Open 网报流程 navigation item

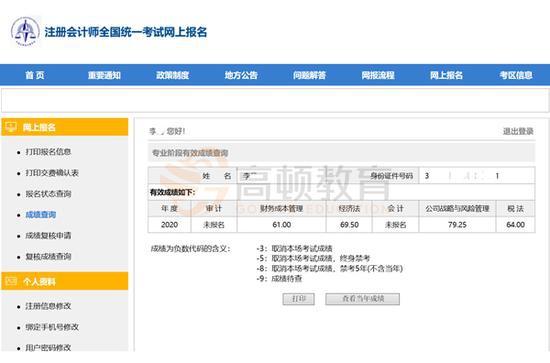click(x=378, y=75)
